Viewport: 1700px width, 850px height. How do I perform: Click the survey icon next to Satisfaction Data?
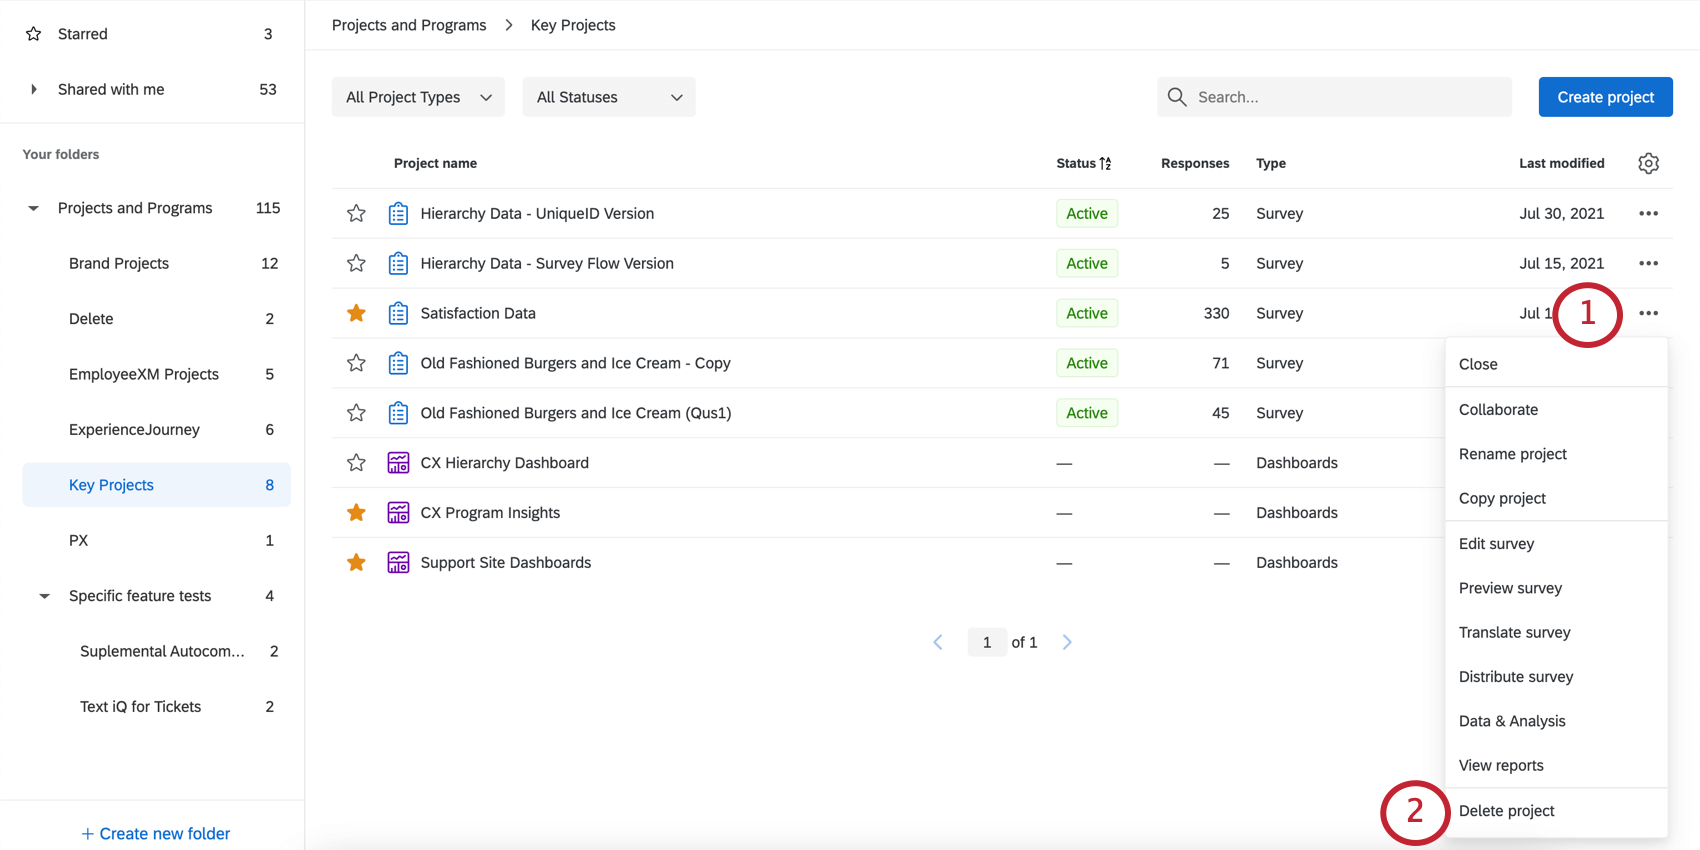[398, 313]
